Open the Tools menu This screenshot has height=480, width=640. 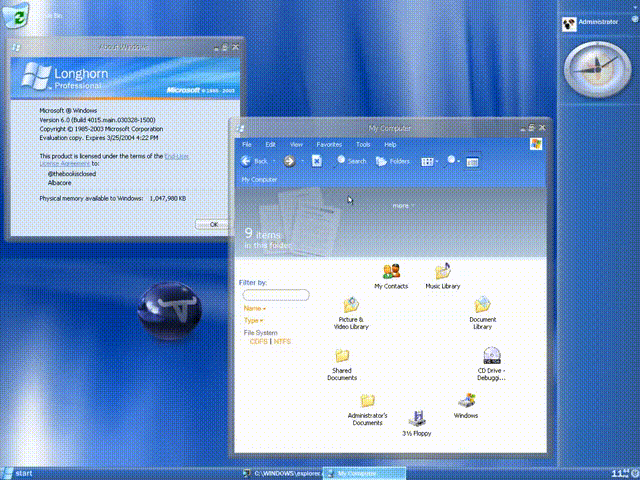point(362,144)
